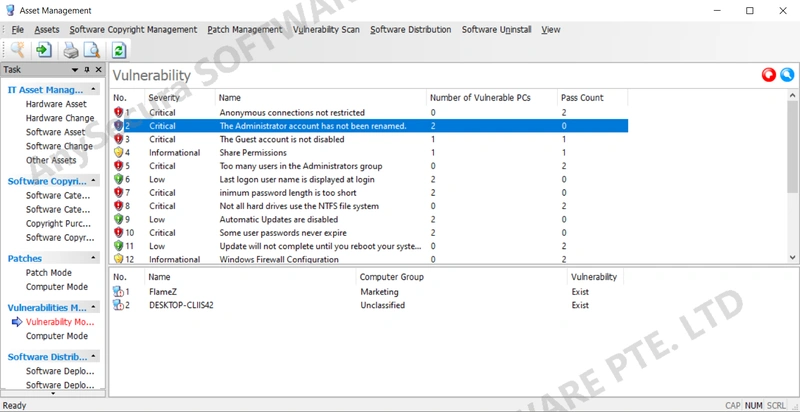Click the green shield icon of row 11
Viewport: 800px width, 412px height.
[118, 245]
